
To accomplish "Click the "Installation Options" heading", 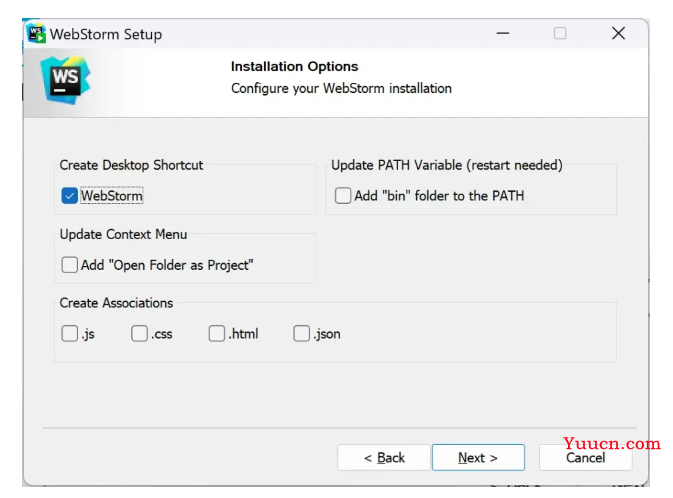I will point(294,67).
